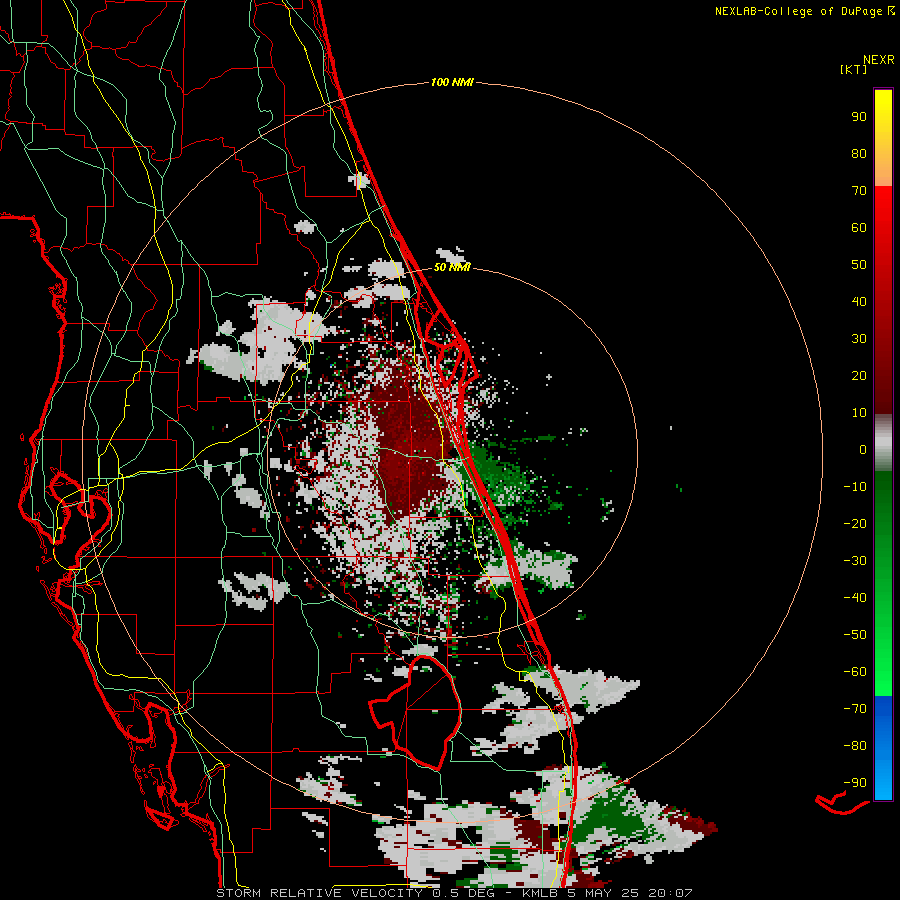Click the -20 value on color scale
This screenshot has width=900, height=900.
[x=855, y=523]
